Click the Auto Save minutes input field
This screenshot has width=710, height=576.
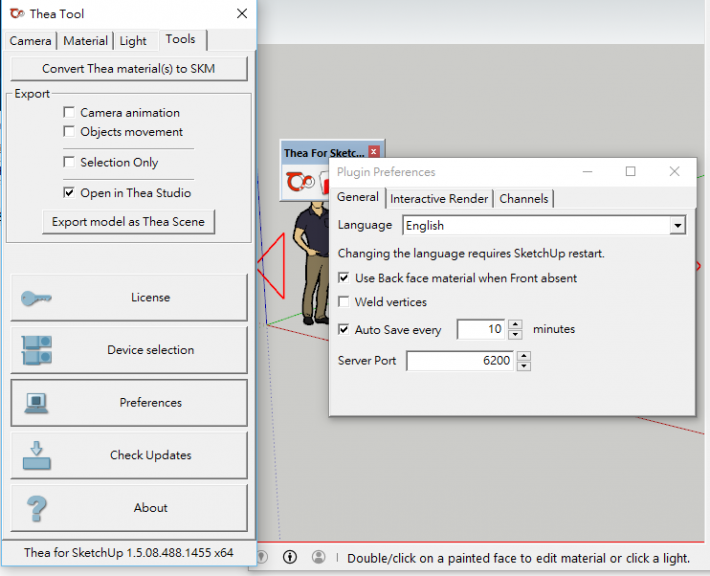coord(481,329)
